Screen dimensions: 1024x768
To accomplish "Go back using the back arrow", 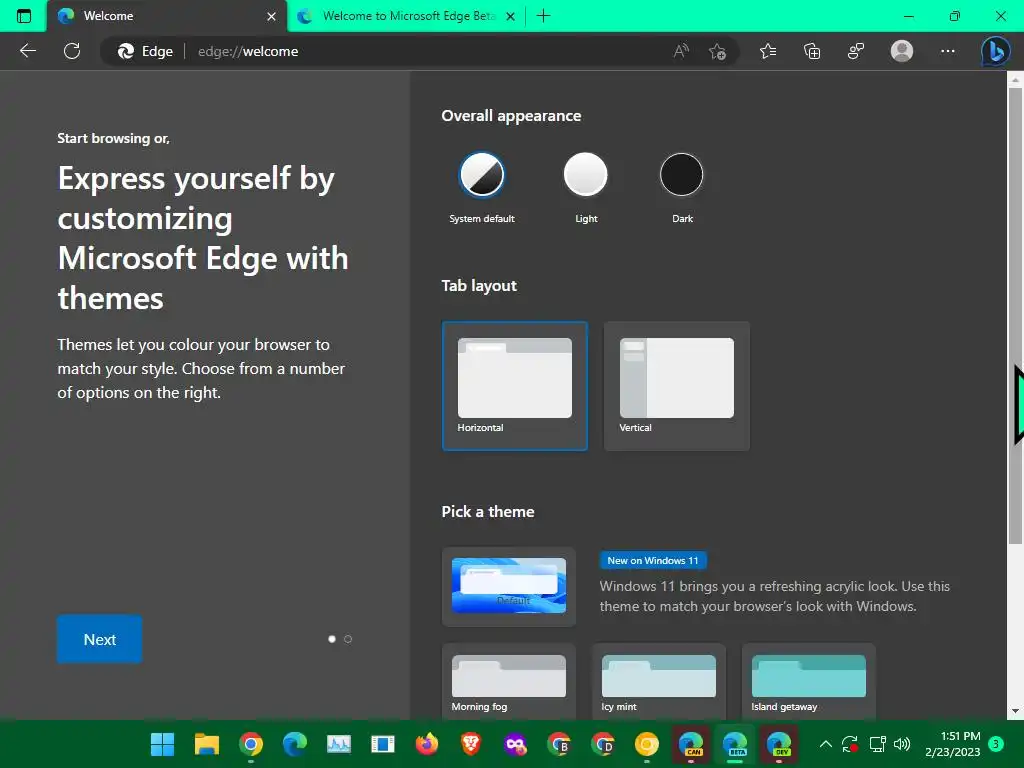I will pyautogui.click(x=27, y=51).
